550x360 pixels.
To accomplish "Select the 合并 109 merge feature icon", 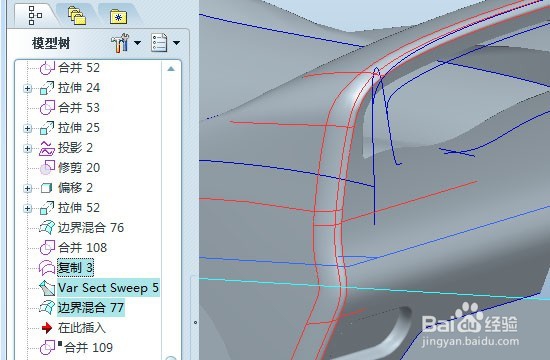I will point(47,348).
